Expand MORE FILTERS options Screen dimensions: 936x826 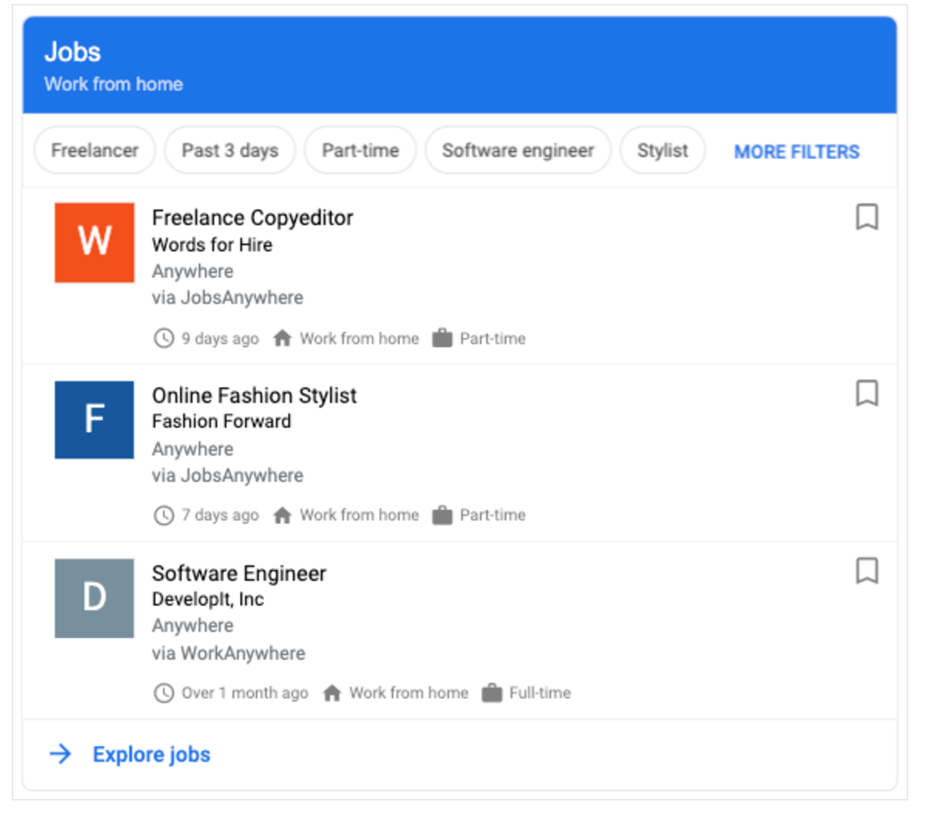pyautogui.click(x=796, y=152)
